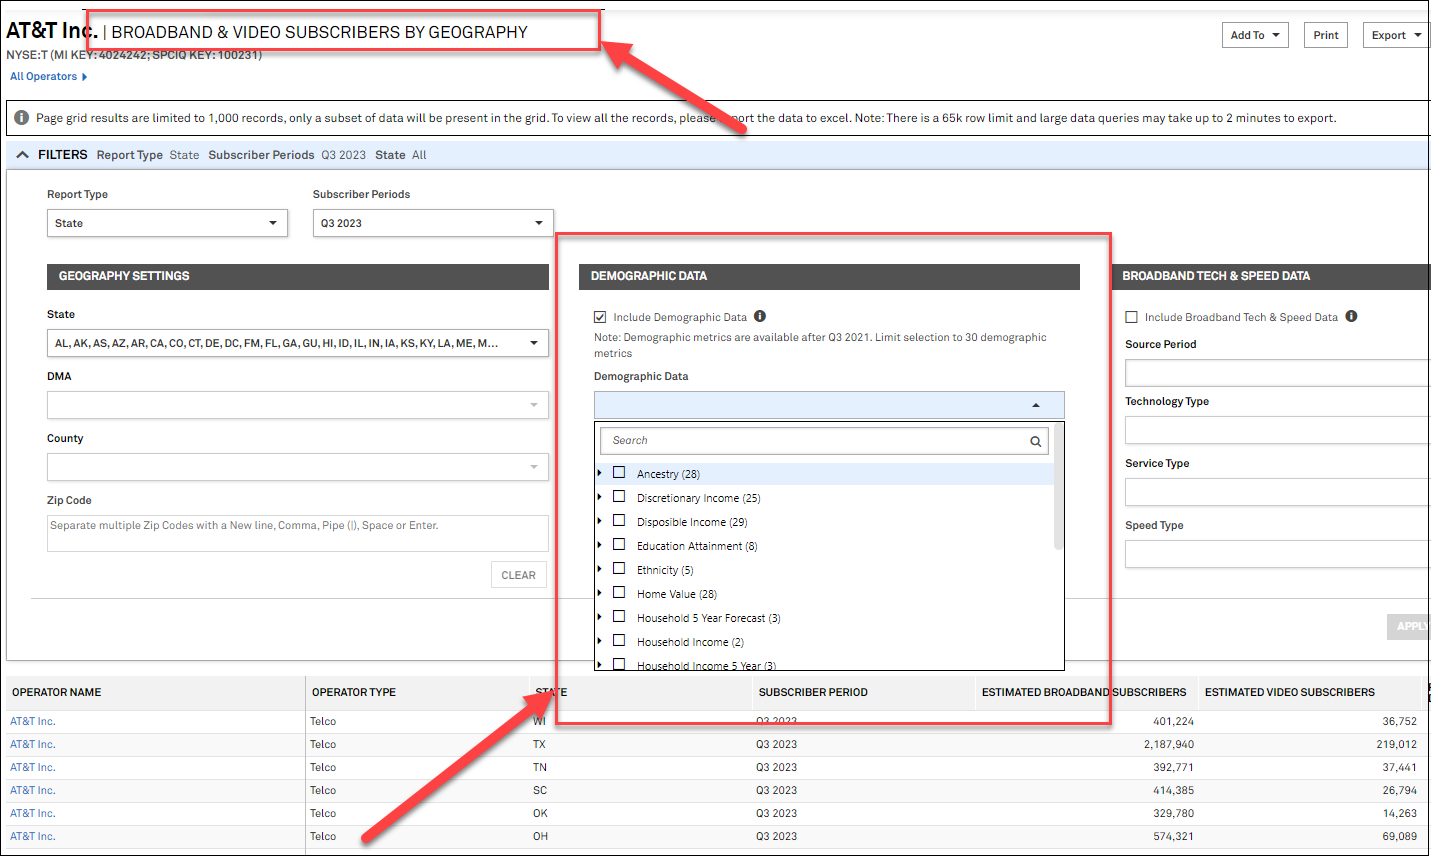Open the Subscriber Periods Q3 2023 dropdown
This screenshot has height=859, width=1431.
coord(432,223)
